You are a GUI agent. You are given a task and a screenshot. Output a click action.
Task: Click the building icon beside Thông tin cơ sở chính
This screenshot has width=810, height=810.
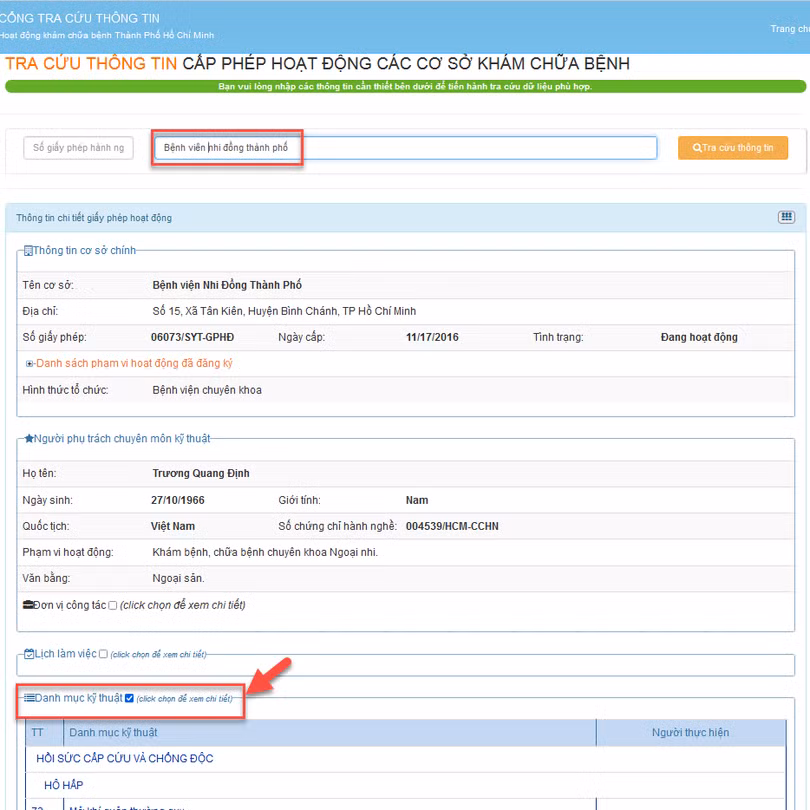click(28, 250)
